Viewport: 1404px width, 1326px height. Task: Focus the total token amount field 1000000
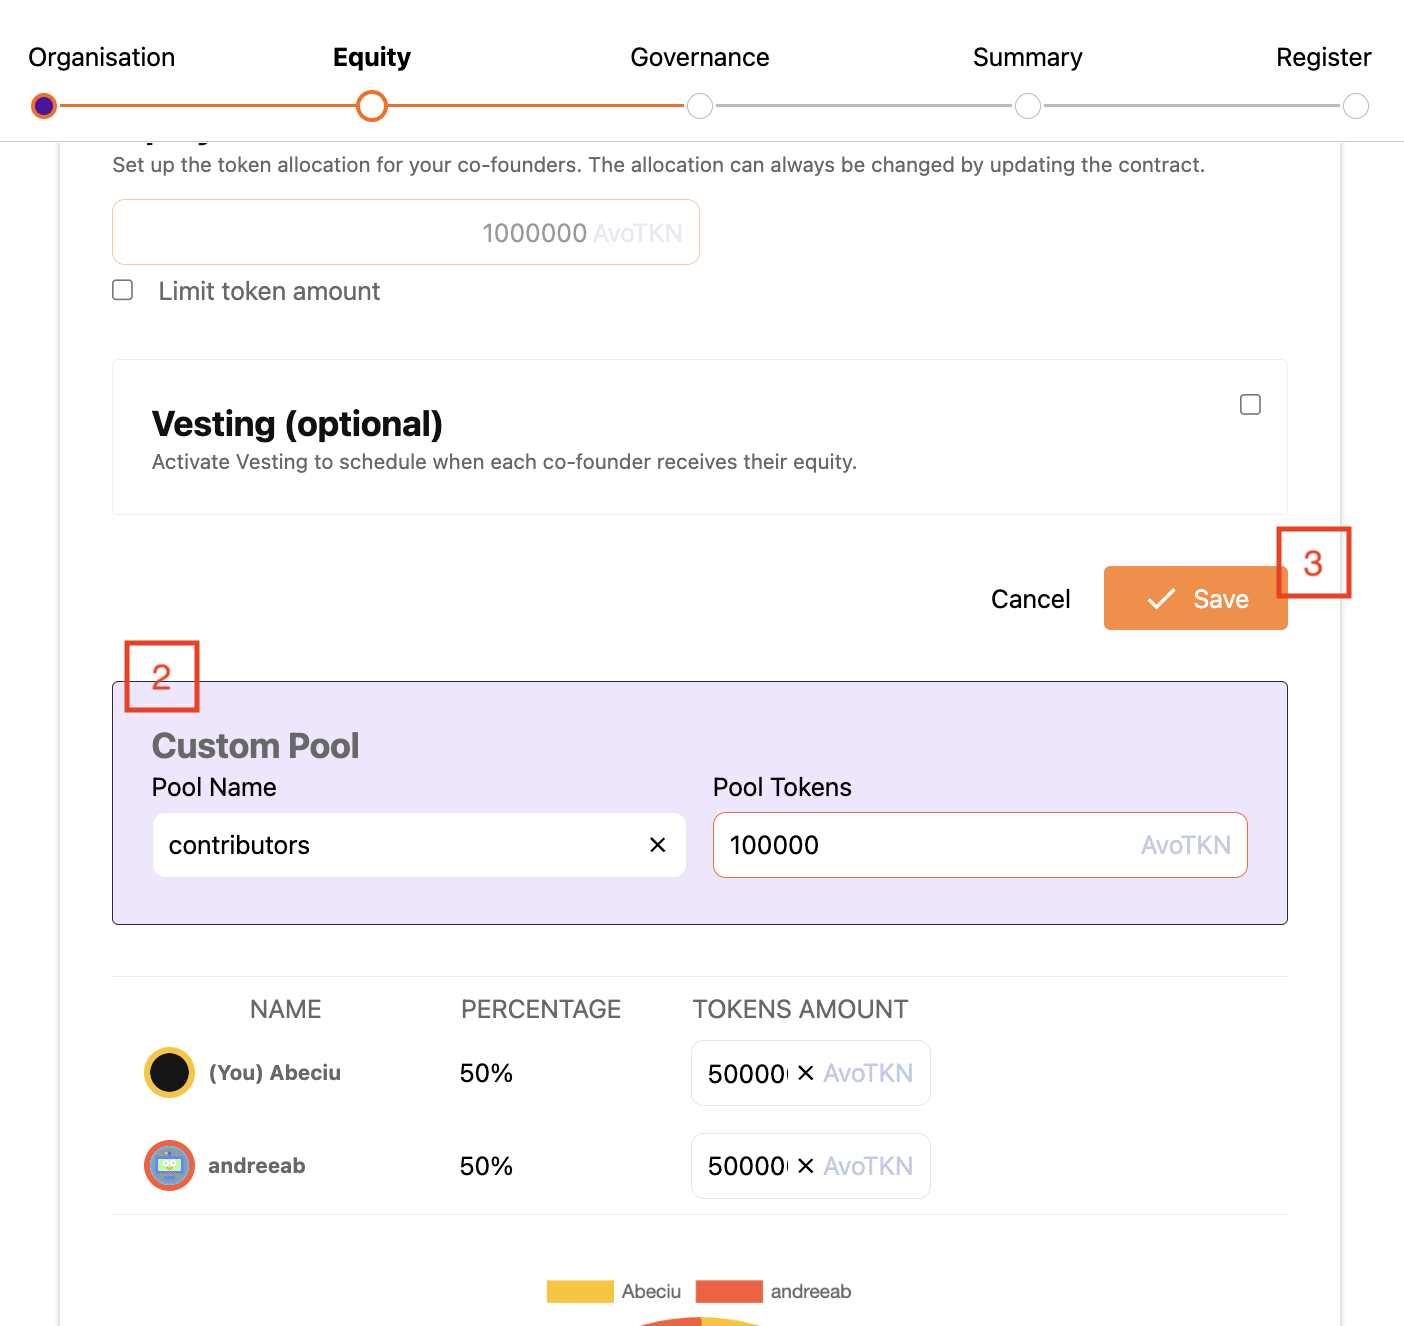click(x=406, y=232)
